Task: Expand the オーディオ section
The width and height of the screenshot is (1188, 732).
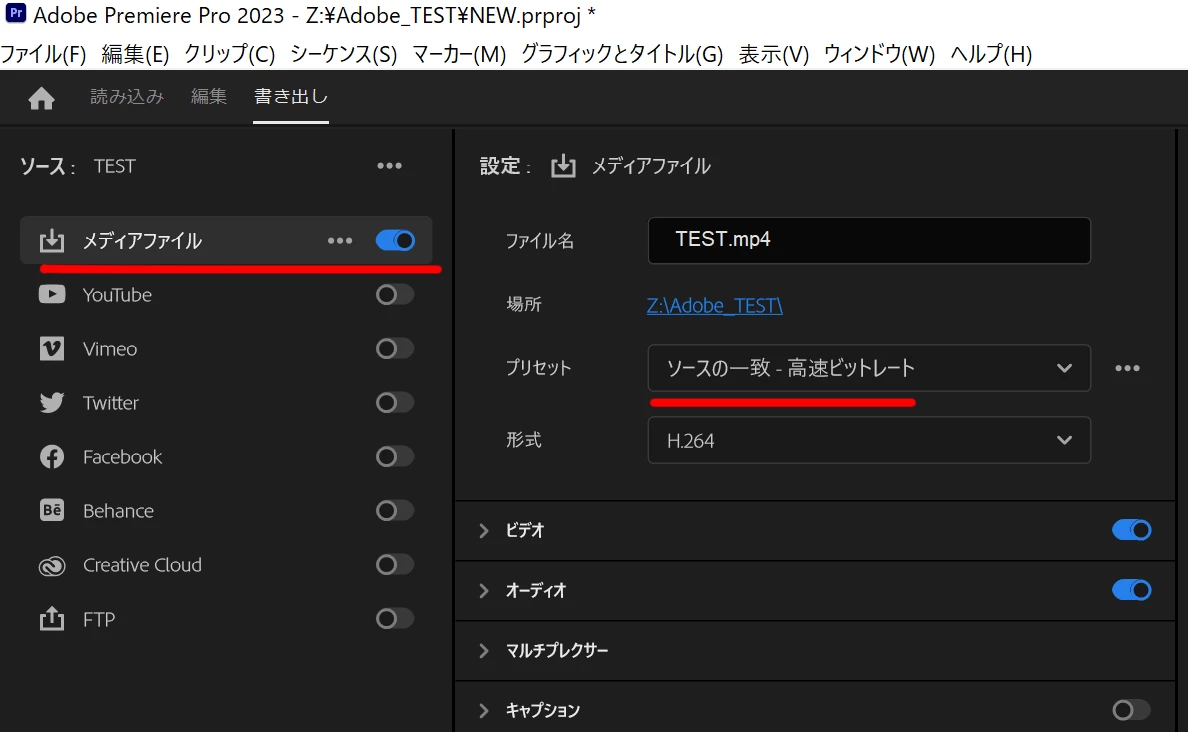Action: (x=483, y=590)
